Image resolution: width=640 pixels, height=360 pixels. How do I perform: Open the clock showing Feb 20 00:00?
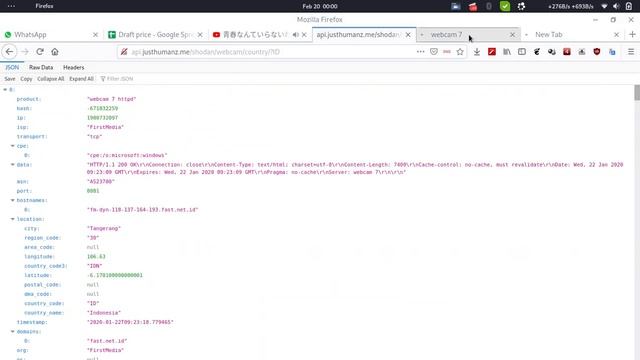(x=320, y=6)
